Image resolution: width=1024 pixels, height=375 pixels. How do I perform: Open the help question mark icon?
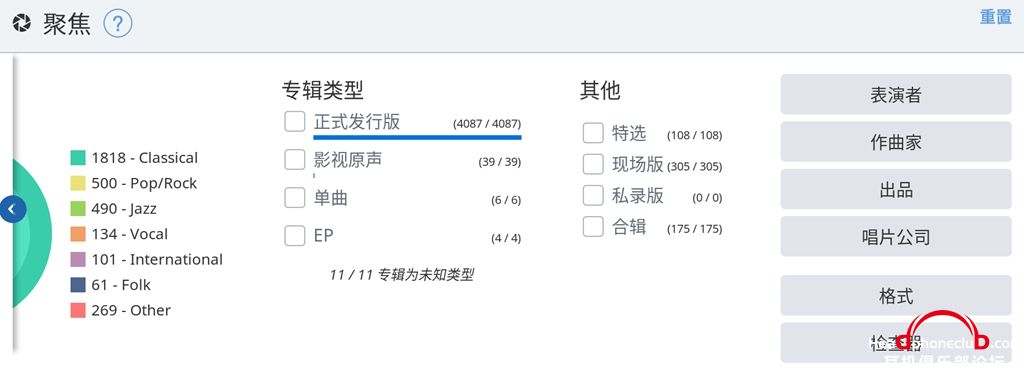coord(118,25)
